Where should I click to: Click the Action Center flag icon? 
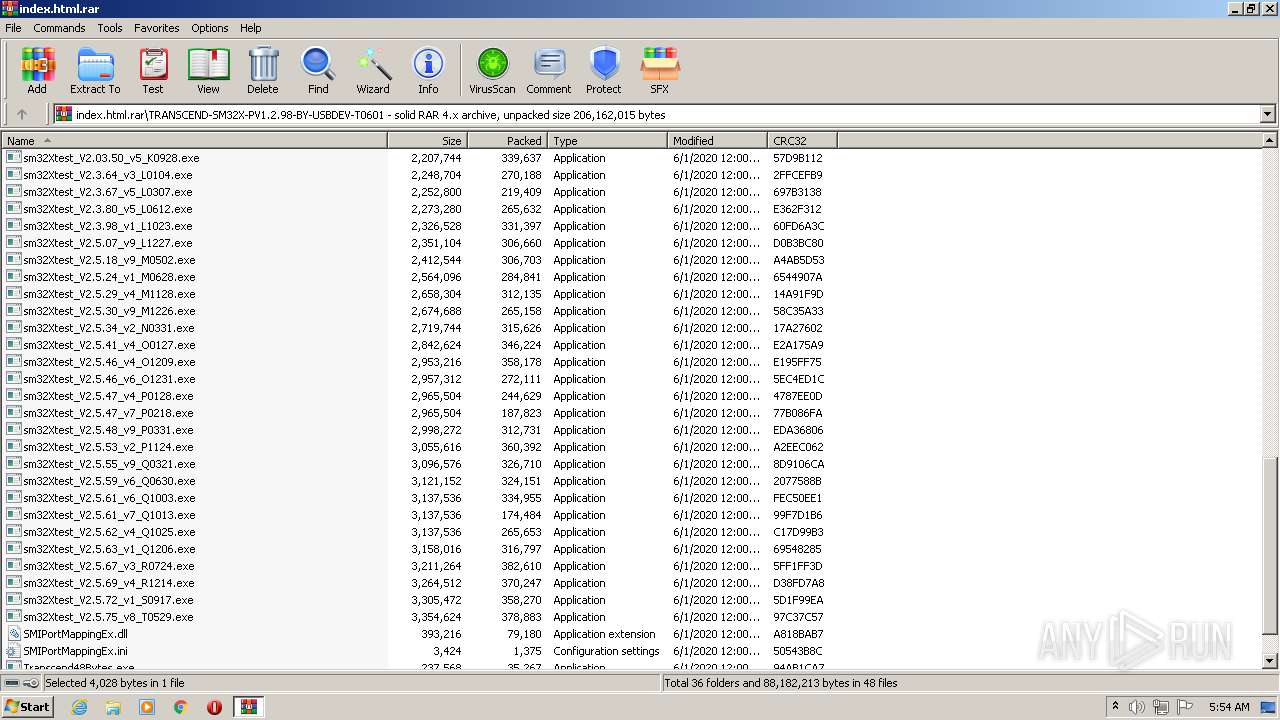coord(1185,707)
